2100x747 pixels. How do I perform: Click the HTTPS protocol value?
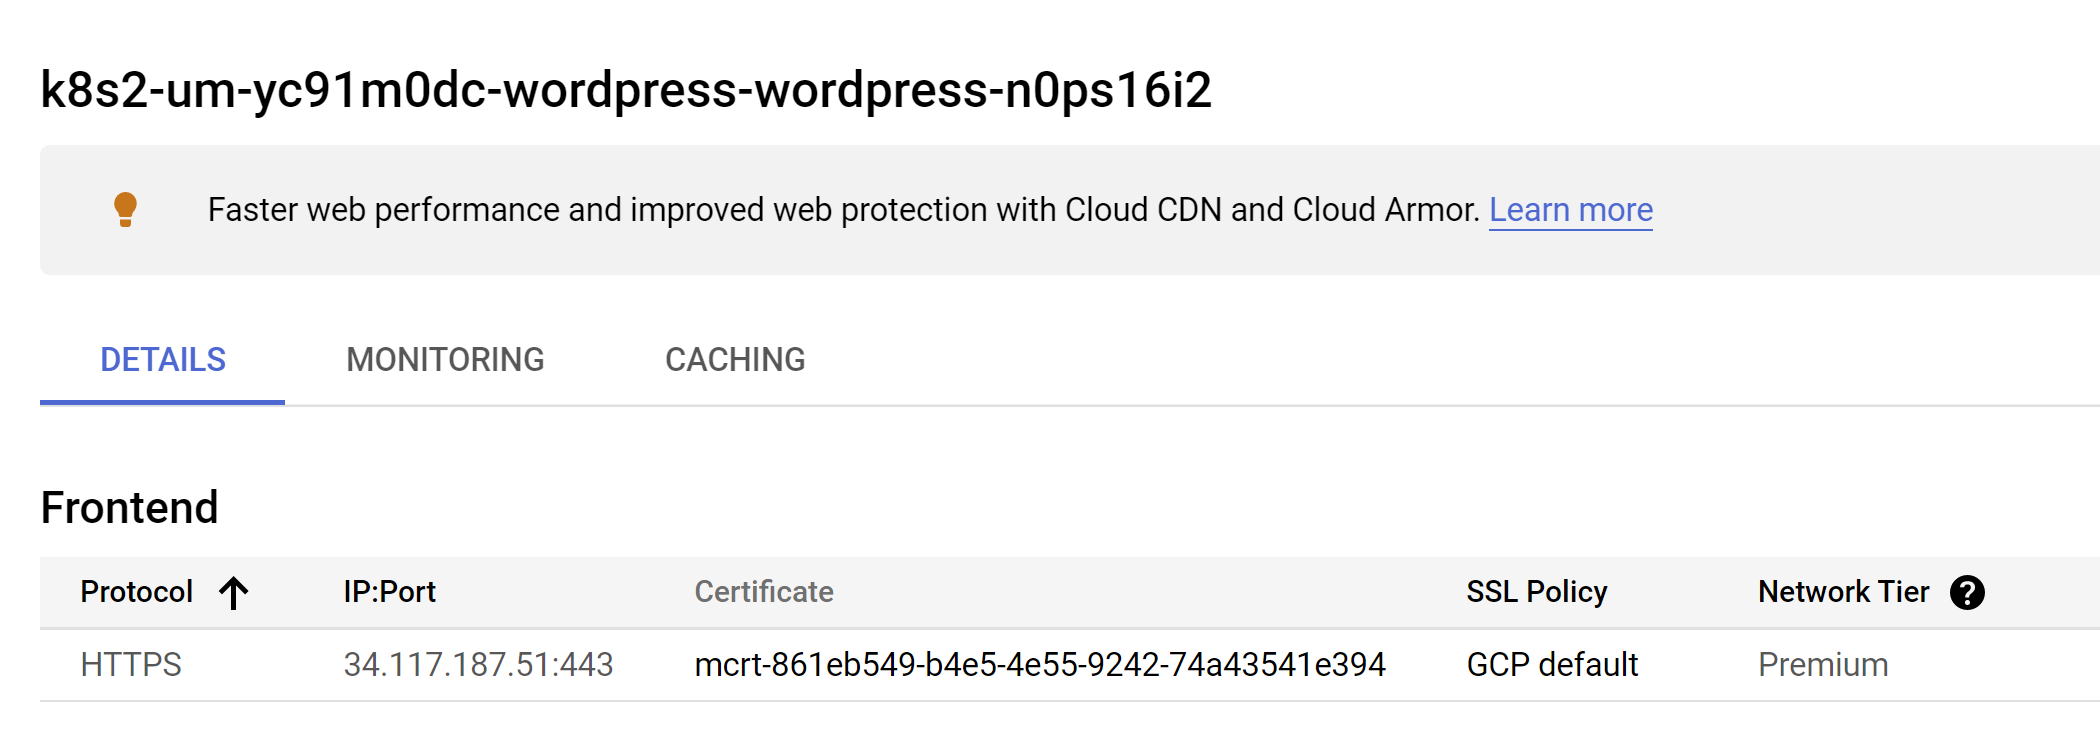coord(130,663)
